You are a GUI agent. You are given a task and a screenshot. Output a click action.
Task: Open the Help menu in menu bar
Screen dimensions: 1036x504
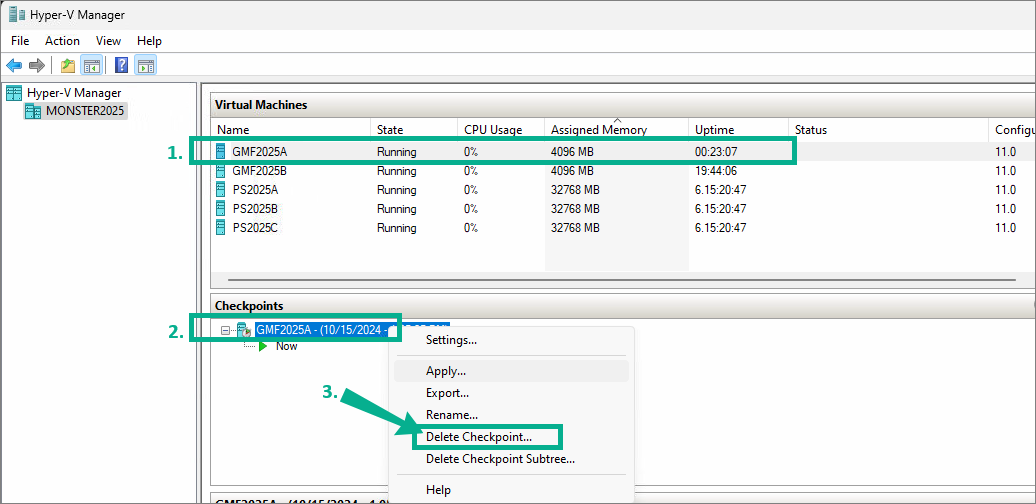click(x=149, y=41)
